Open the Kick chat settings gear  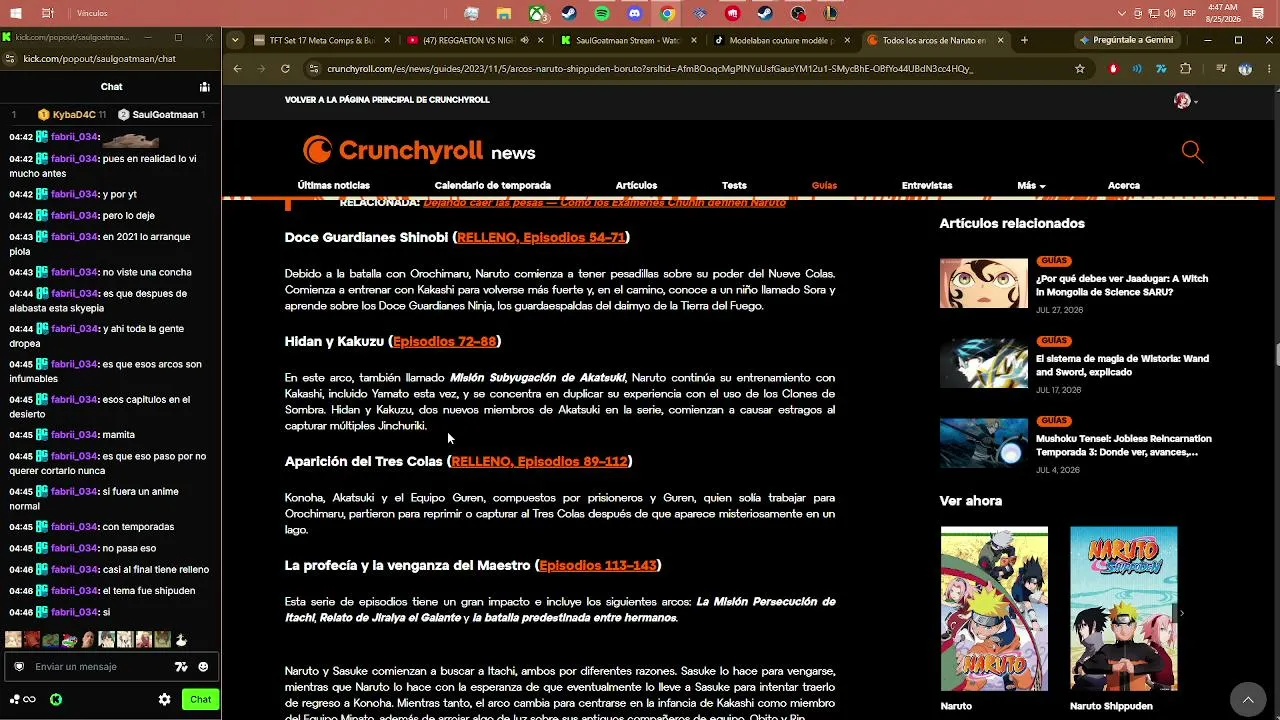pyautogui.click(x=164, y=700)
